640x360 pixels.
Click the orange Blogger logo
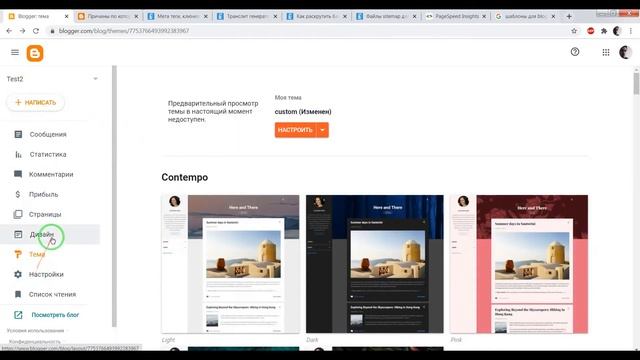tap(35, 53)
